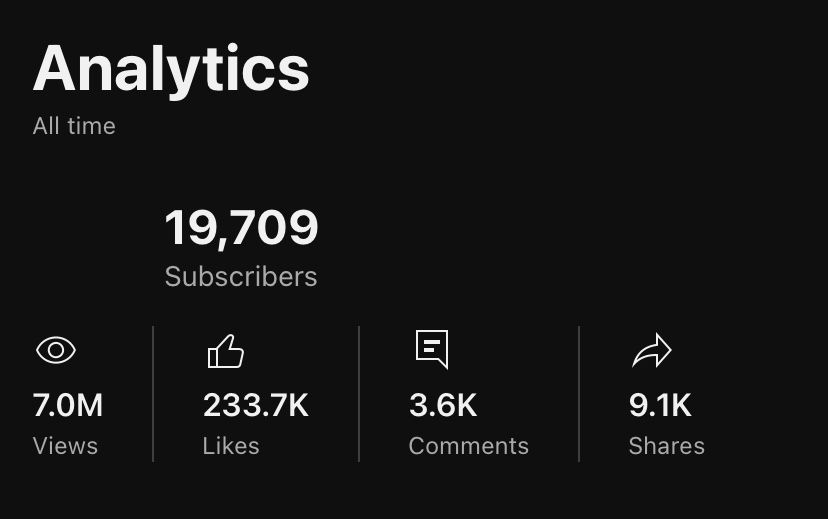Click the divider between Likes and Comments
The image size is (828, 519).
359,394
